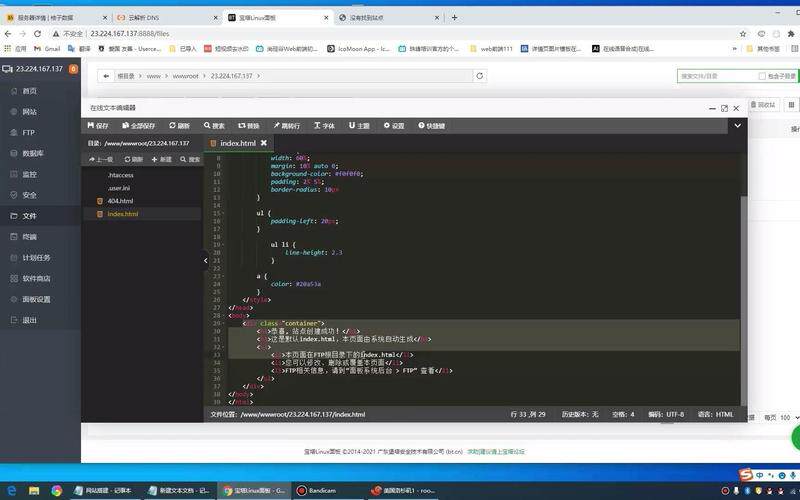Search files in the editor sidebar
This screenshot has width=800, height=500.
pos(190,160)
